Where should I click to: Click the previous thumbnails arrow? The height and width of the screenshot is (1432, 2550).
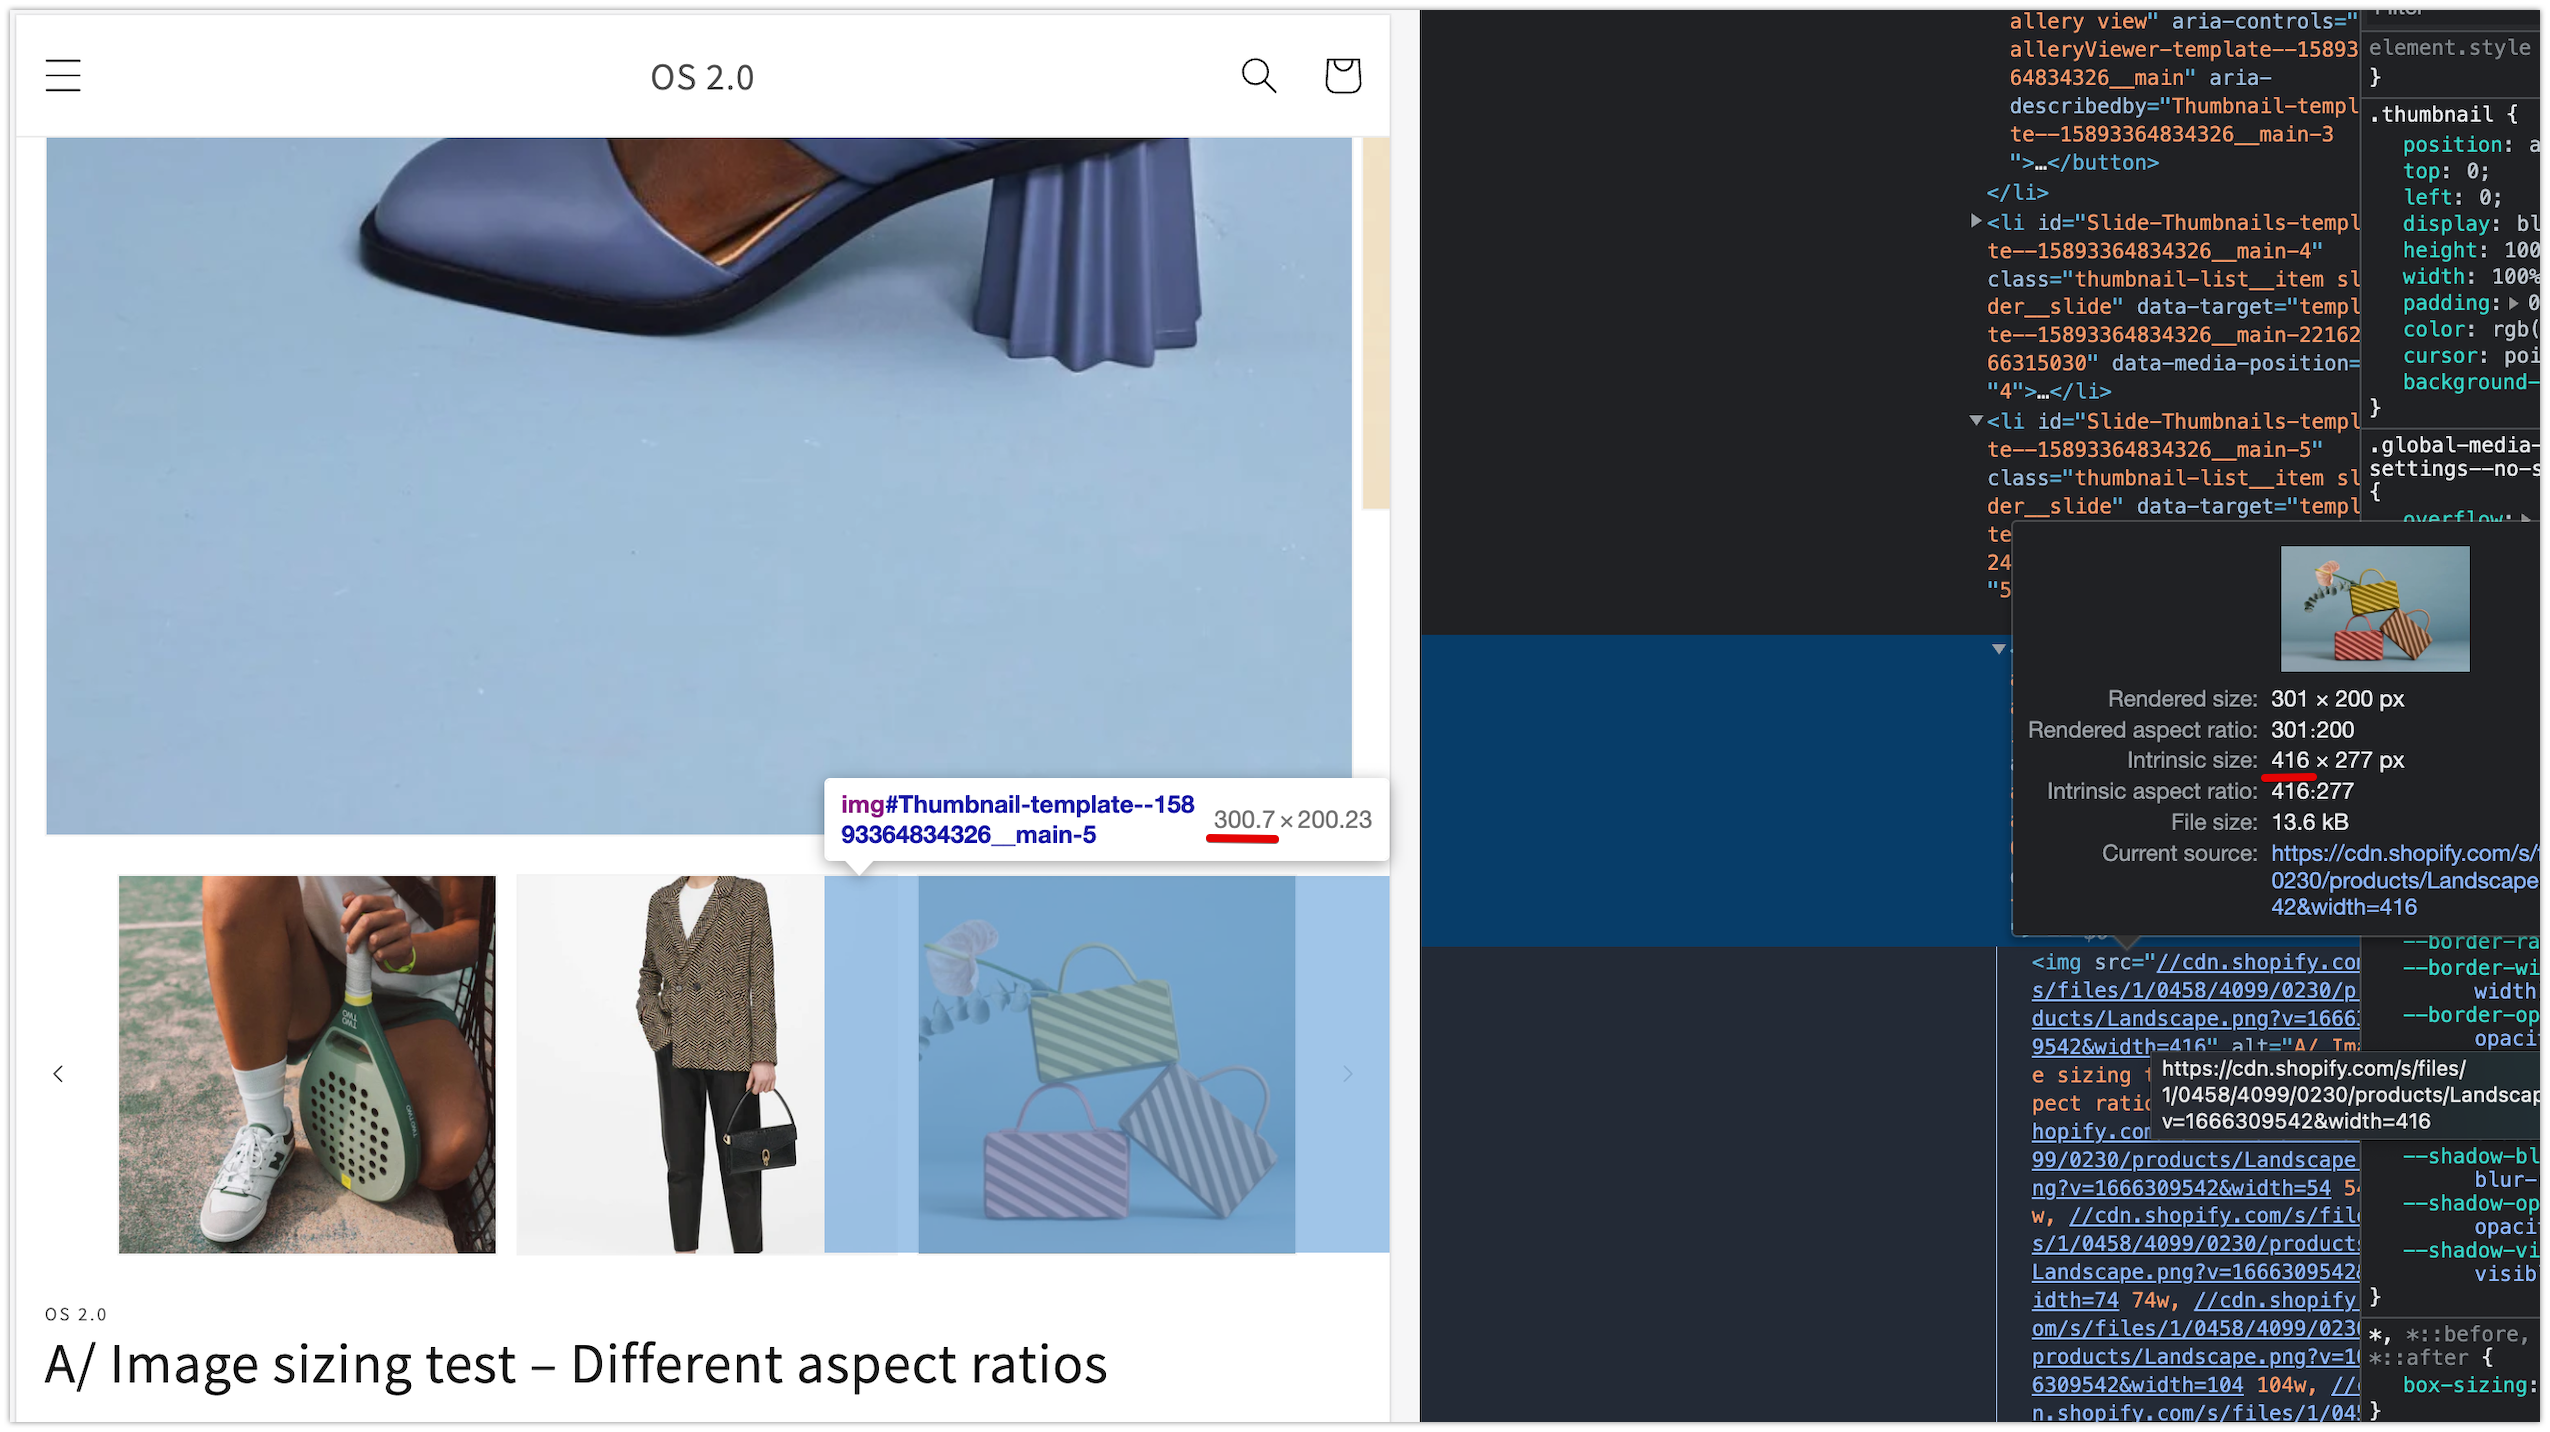pos(58,1074)
